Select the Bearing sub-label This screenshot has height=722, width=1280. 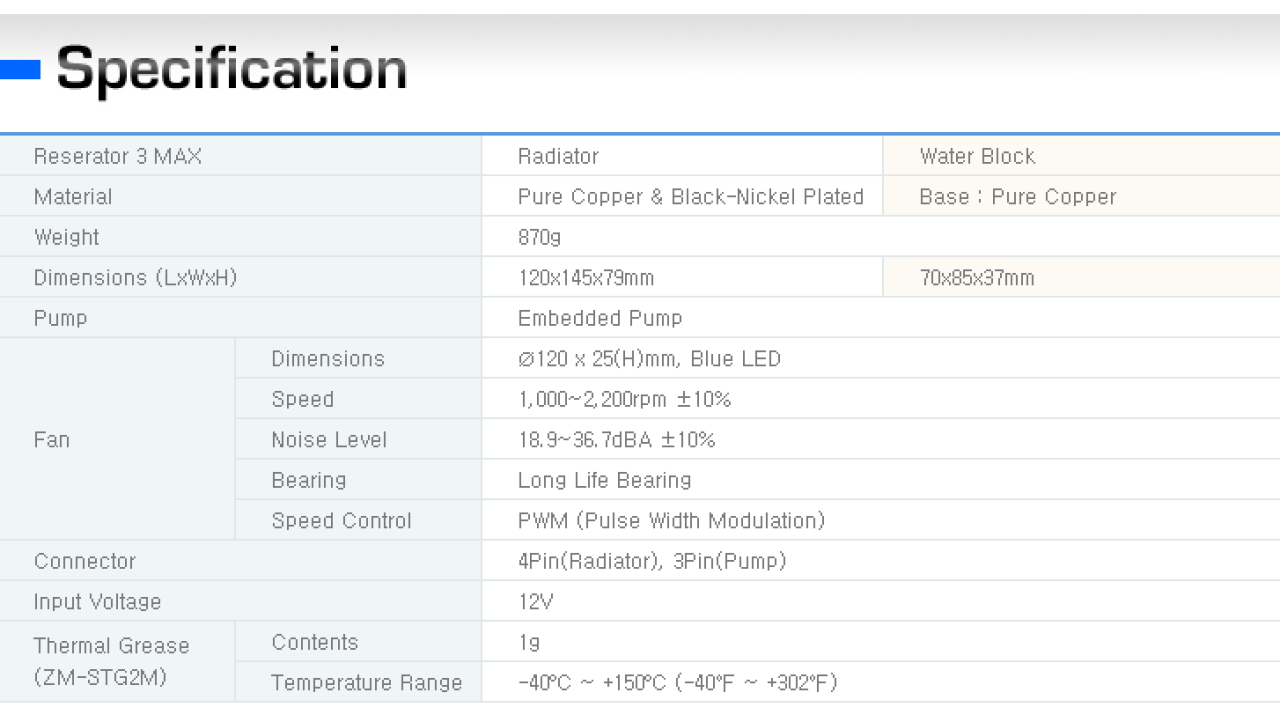[309, 480]
